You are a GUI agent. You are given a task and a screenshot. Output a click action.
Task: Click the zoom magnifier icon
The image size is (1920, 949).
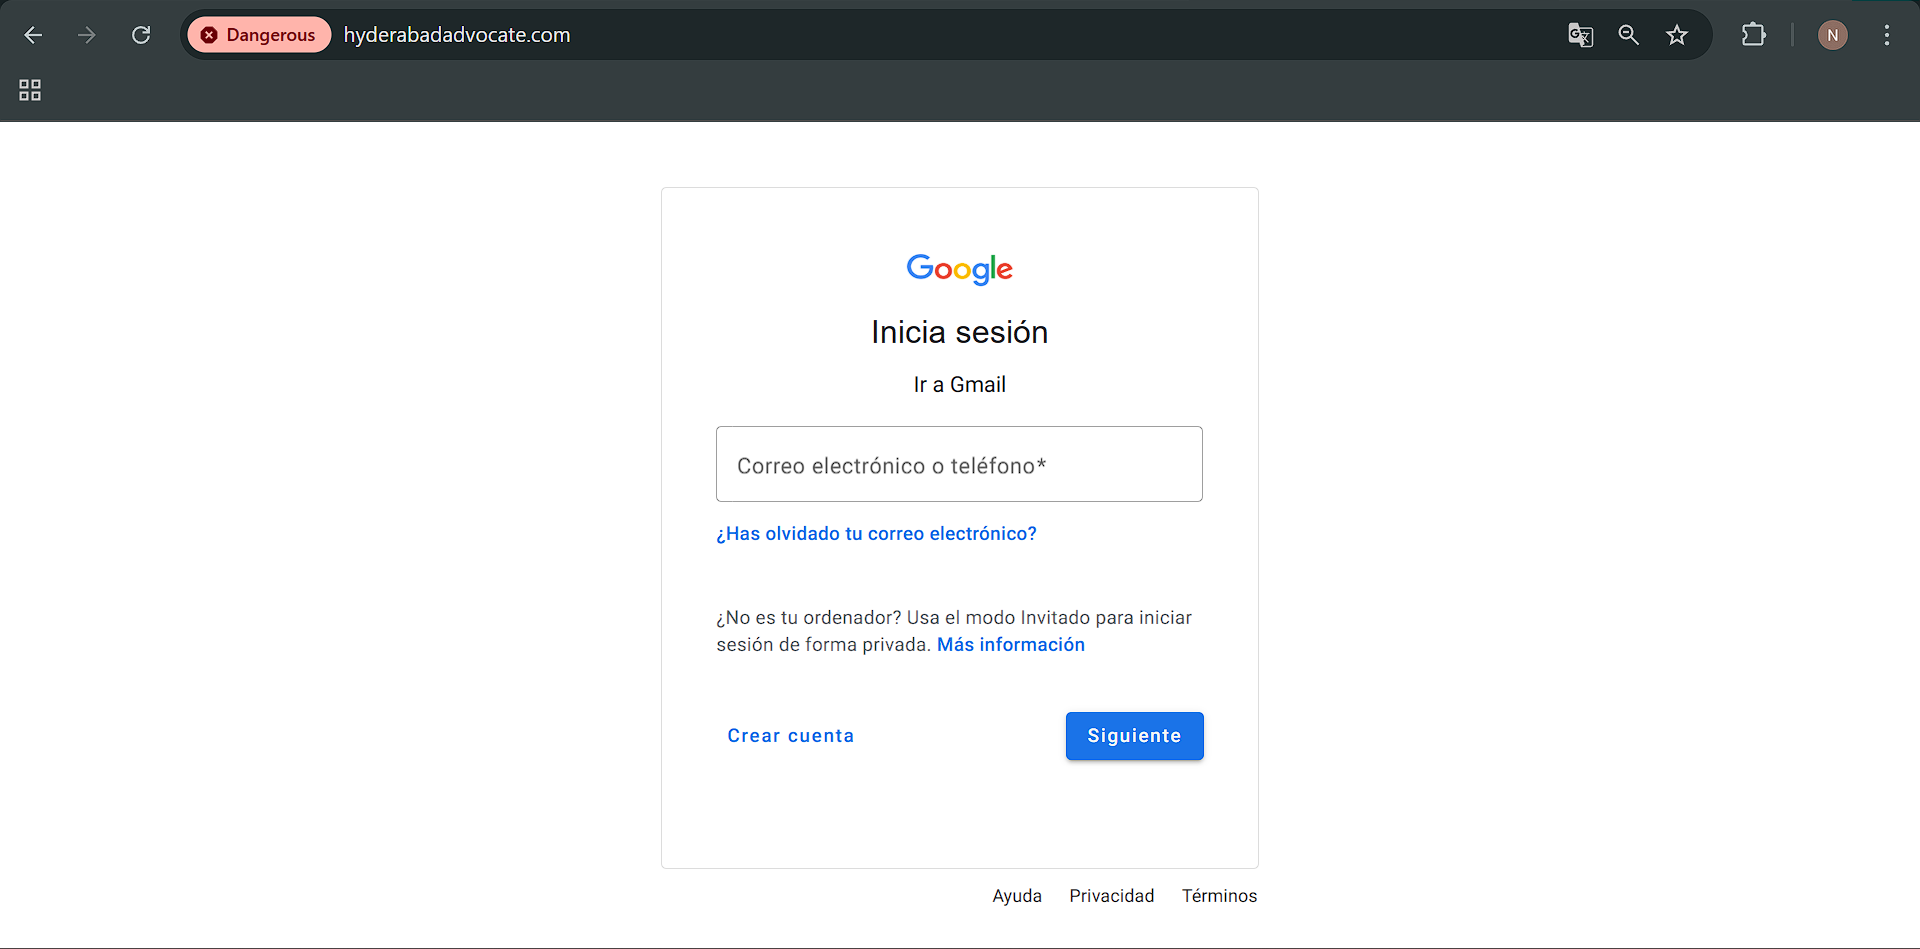pyautogui.click(x=1628, y=35)
